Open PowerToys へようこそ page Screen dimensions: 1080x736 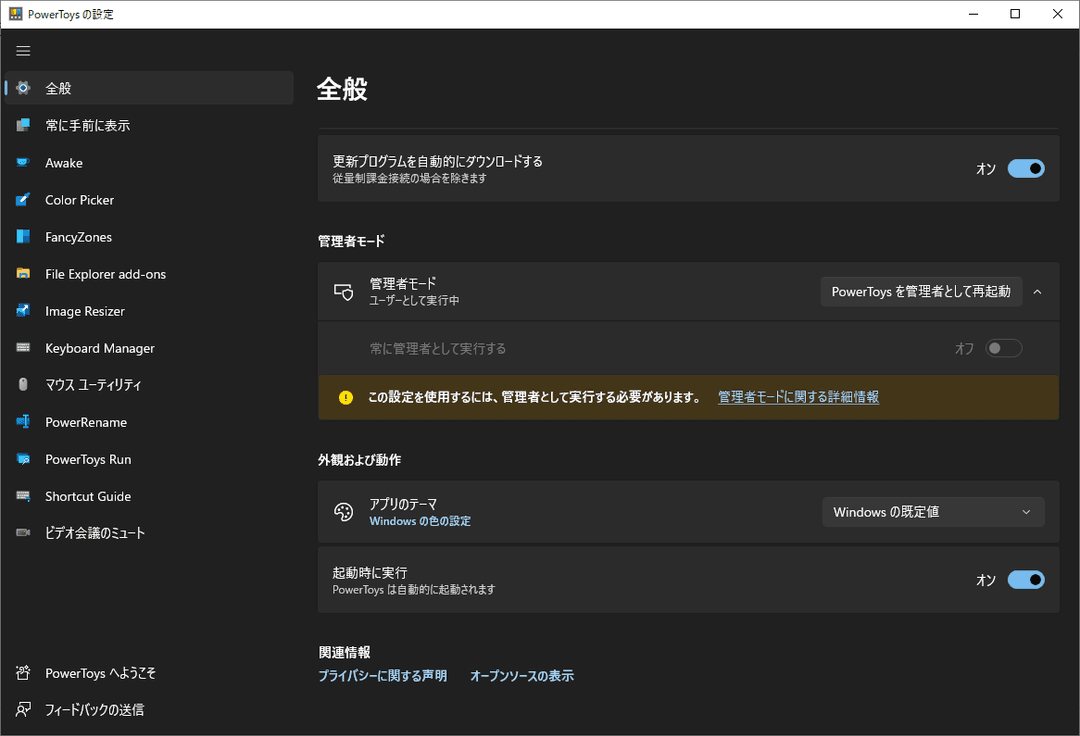point(149,673)
